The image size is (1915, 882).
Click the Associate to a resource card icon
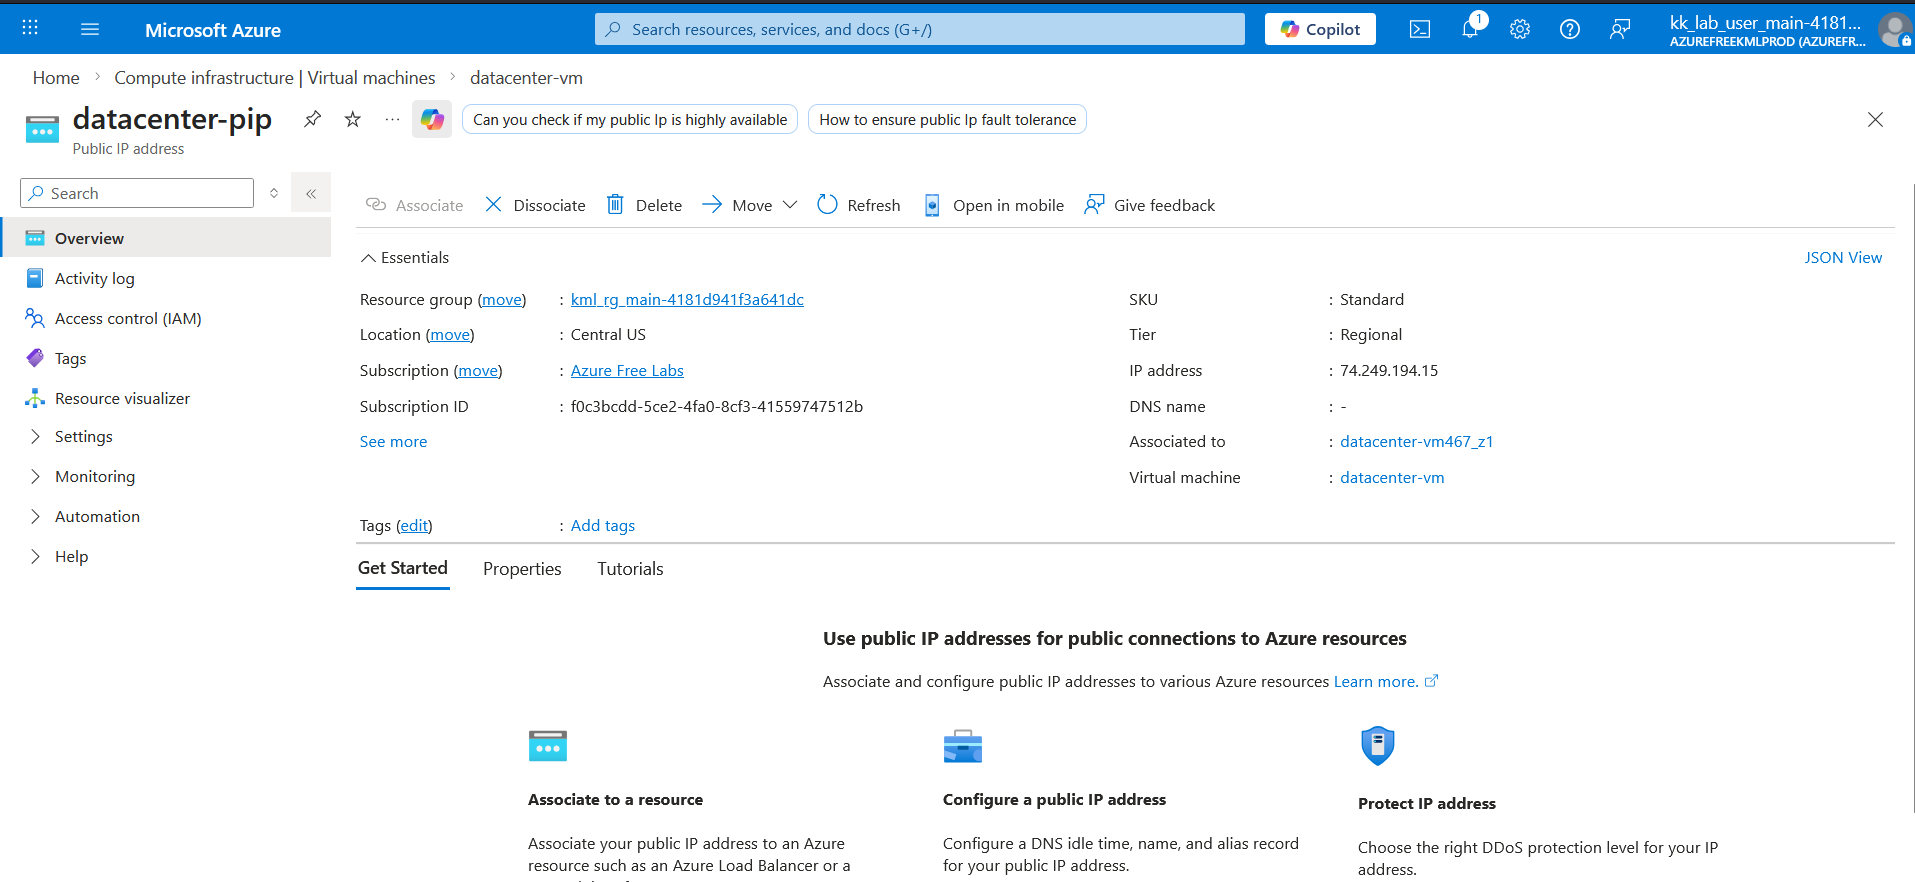tap(548, 746)
